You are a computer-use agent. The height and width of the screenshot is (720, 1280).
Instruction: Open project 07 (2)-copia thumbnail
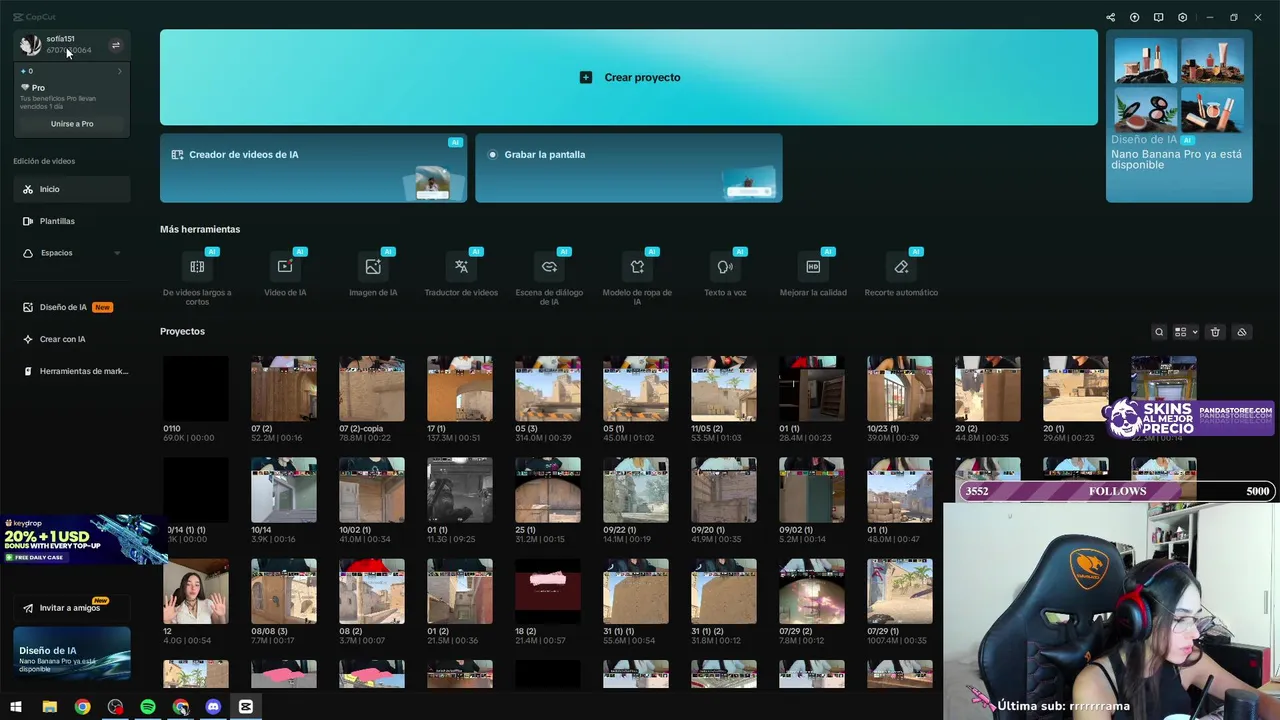tap(372, 389)
